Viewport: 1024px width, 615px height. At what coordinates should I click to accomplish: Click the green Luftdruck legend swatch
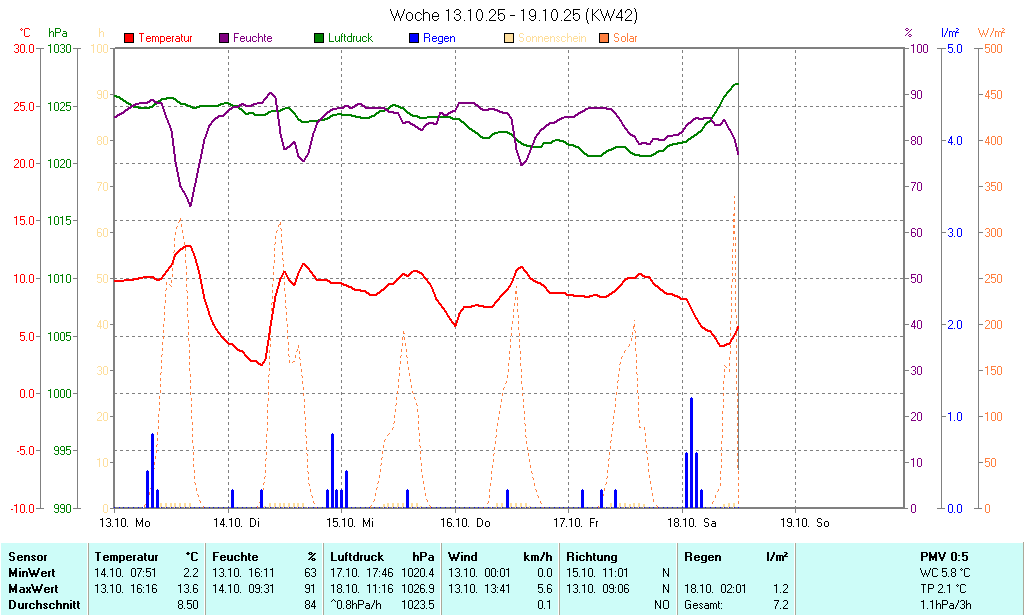click(319, 38)
